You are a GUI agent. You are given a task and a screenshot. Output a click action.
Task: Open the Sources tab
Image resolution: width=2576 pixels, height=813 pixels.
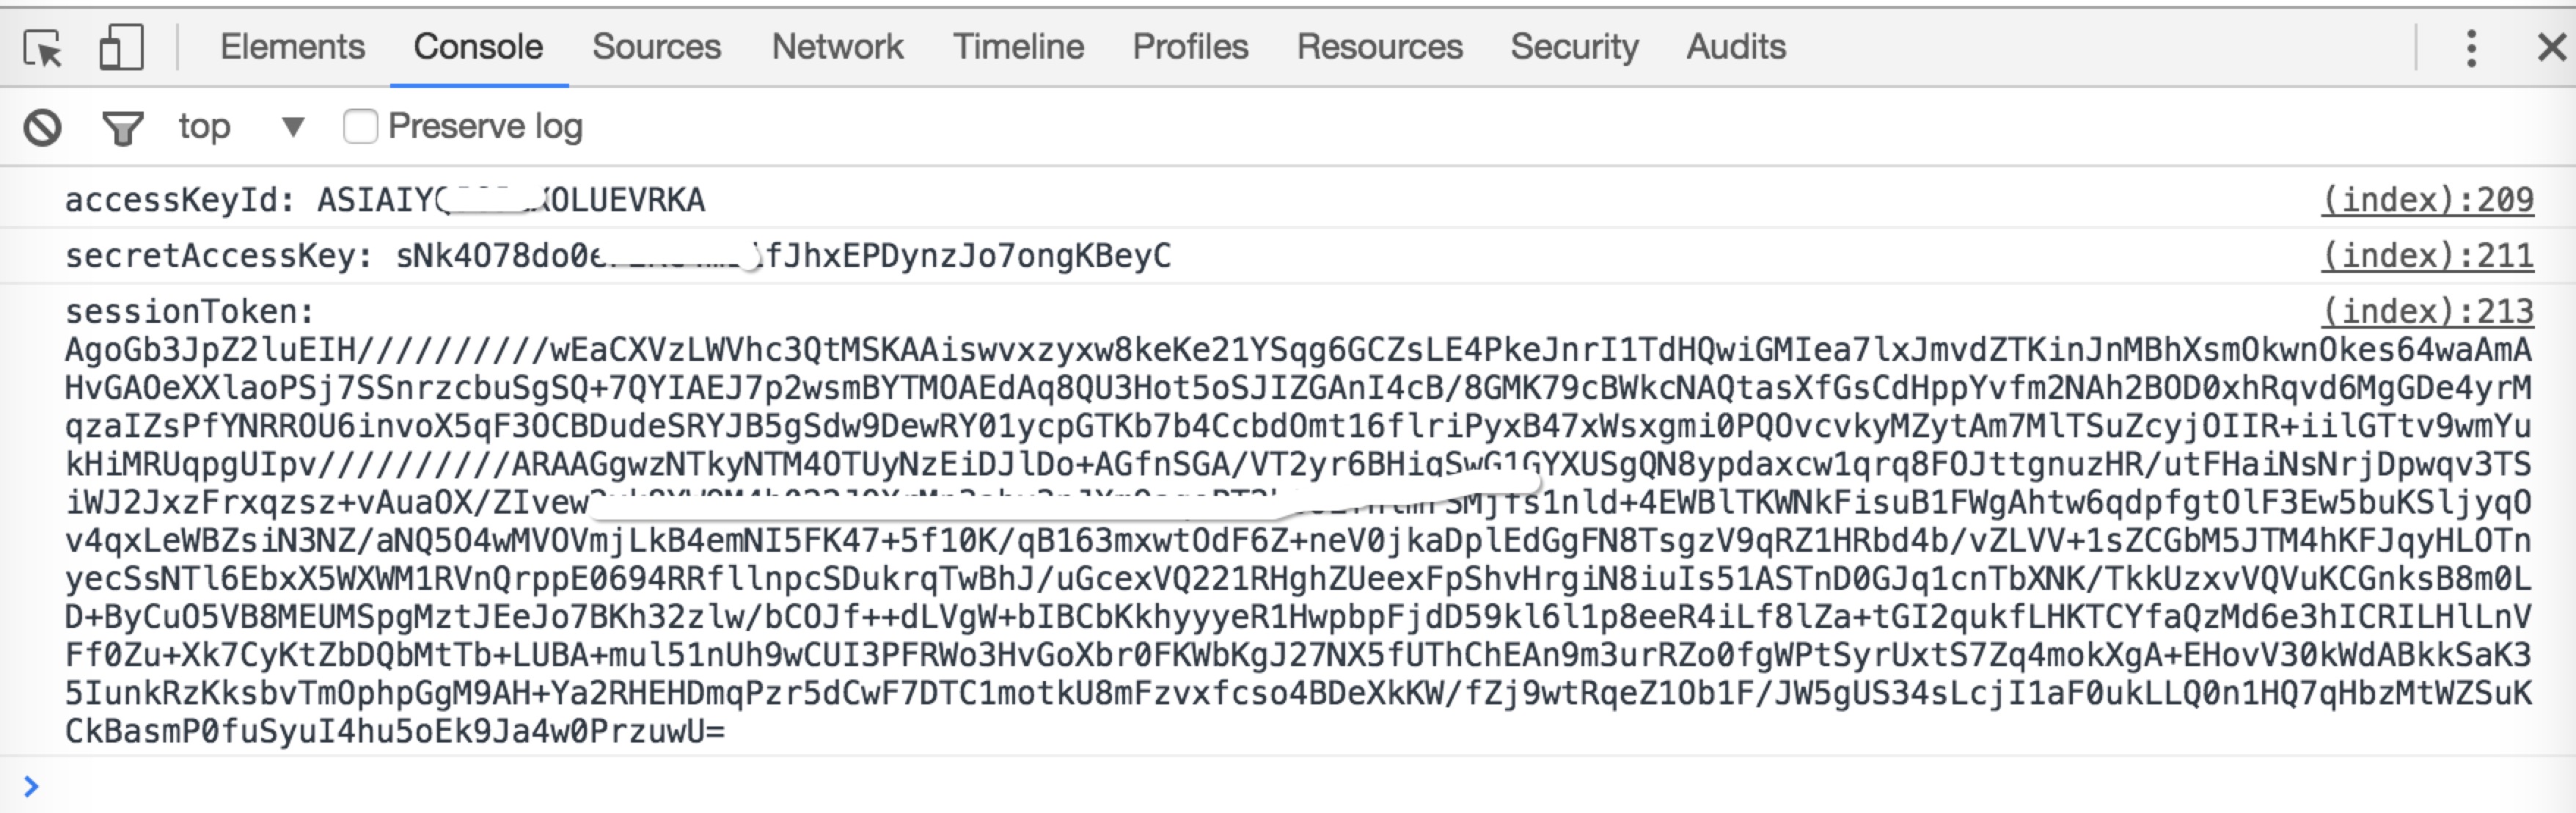pos(657,46)
